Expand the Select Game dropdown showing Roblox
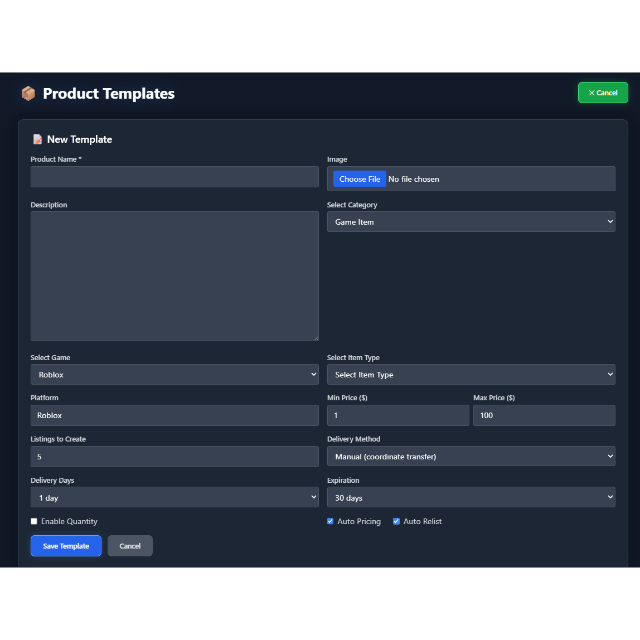The width and height of the screenshot is (640, 640). click(174, 374)
